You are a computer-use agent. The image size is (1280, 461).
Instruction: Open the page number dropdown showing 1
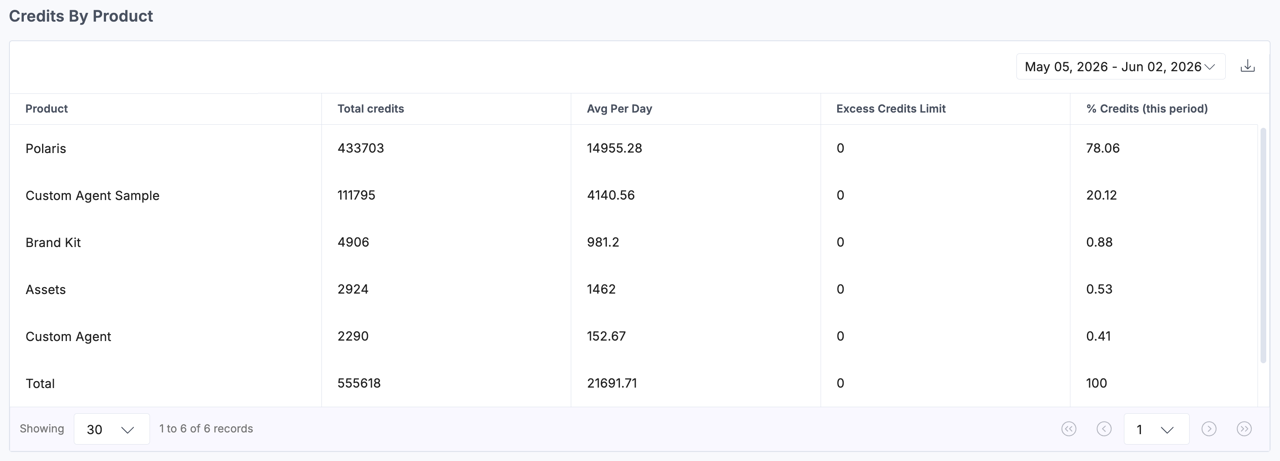1156,429
